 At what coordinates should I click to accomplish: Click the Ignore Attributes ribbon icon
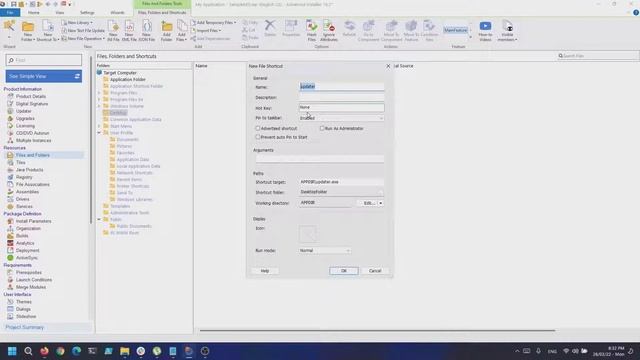pos(329,31)
